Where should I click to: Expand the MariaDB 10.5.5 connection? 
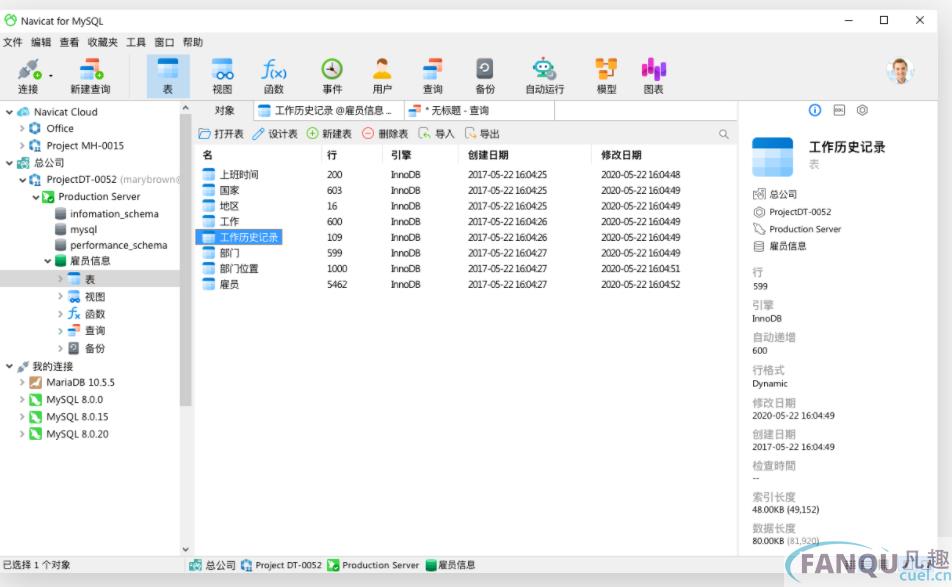22,383
